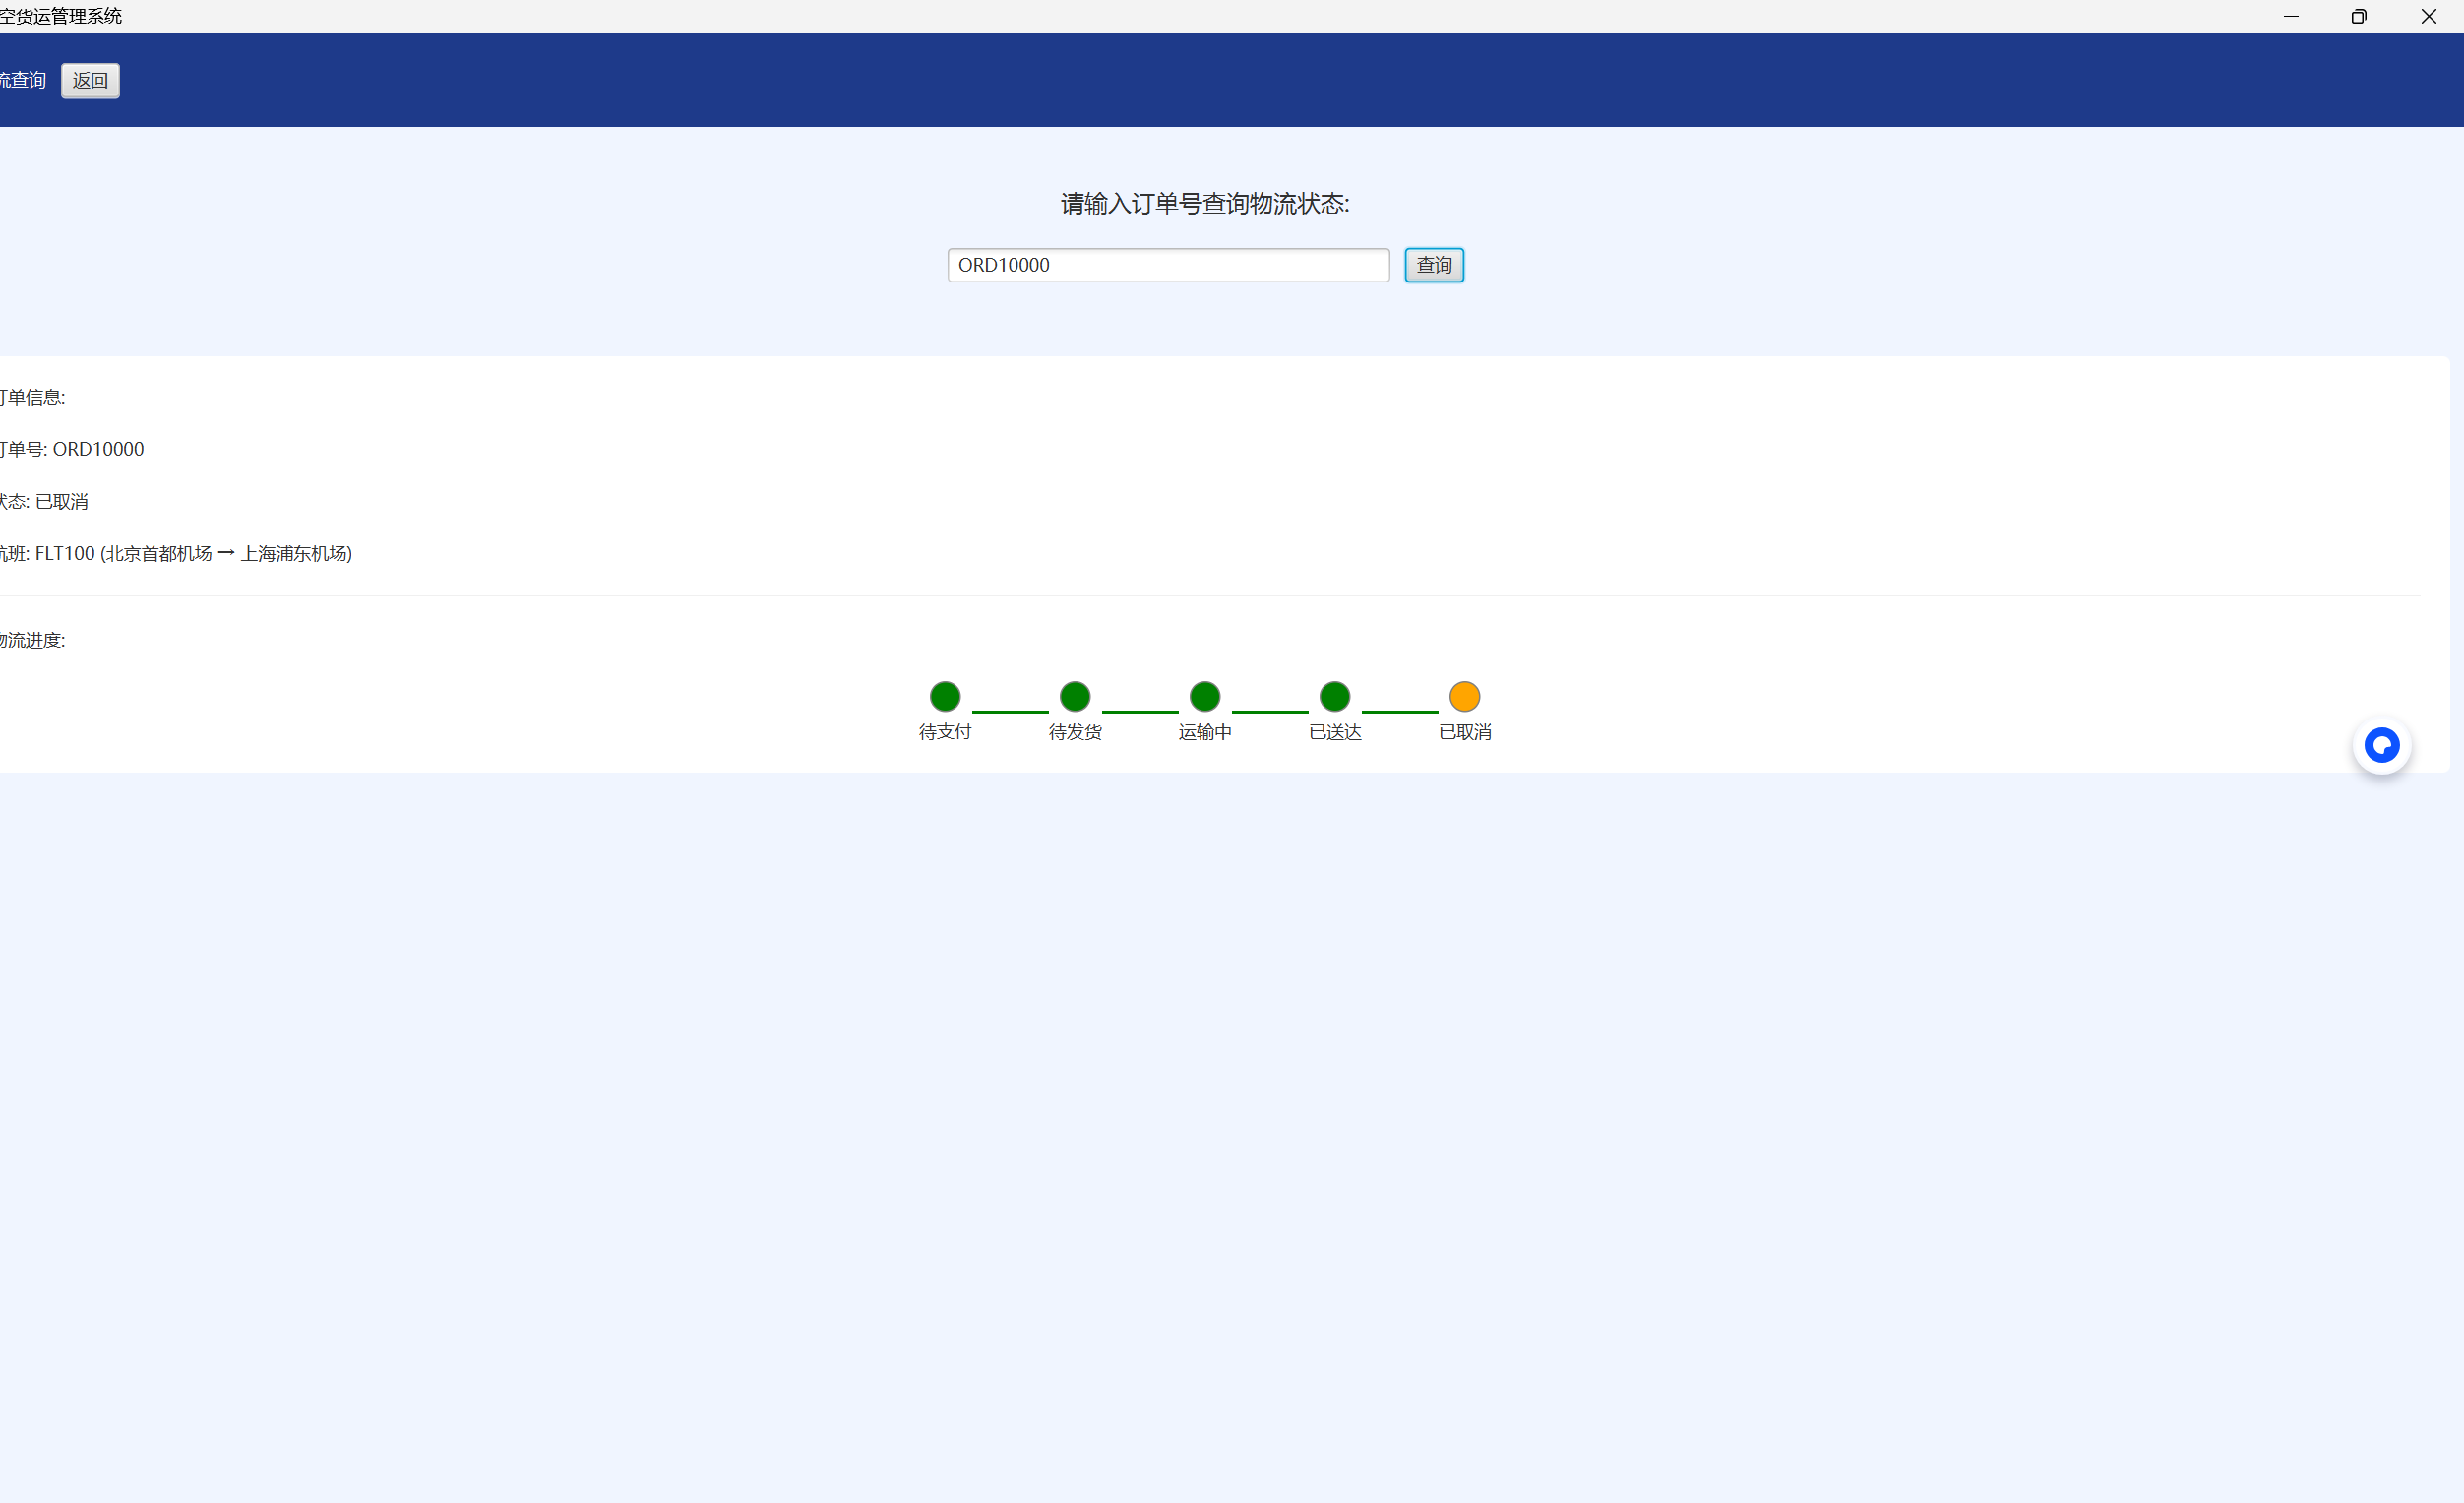Minimize the application window
The image size is (2464, 1503).
pyautogui.click(x=2291, y=16)
